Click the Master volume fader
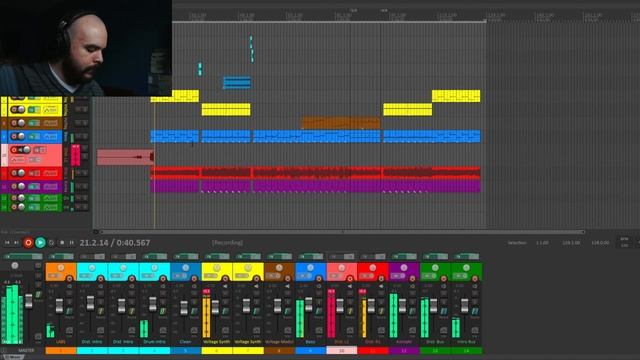This screenshot has width=640, height=360. [29, 301]
